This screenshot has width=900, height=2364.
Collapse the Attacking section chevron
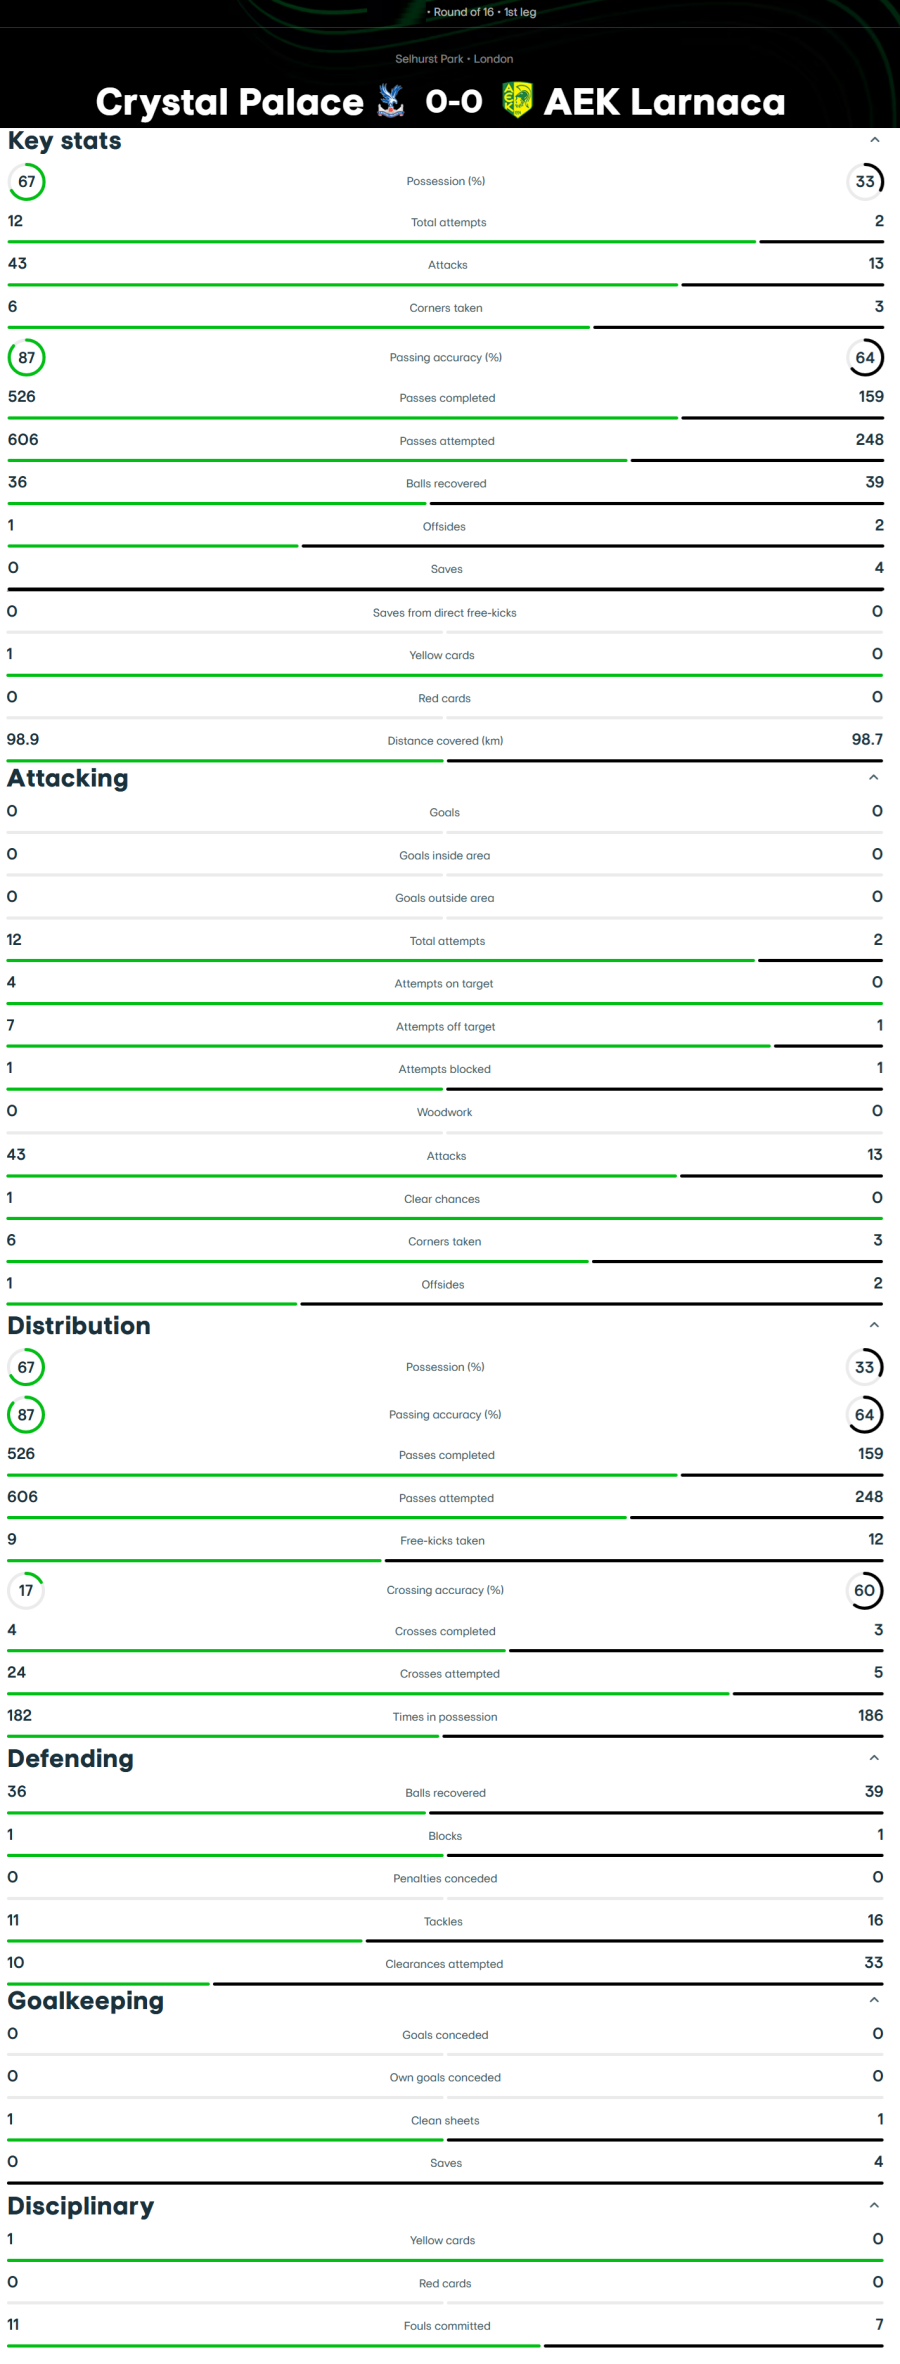[x=874, y=778]
